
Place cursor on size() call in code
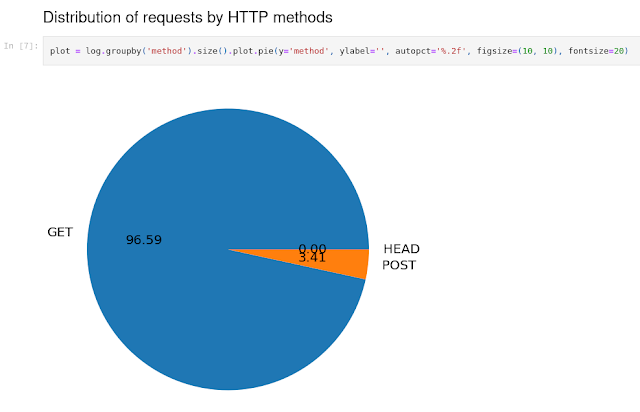click(205, 52)
